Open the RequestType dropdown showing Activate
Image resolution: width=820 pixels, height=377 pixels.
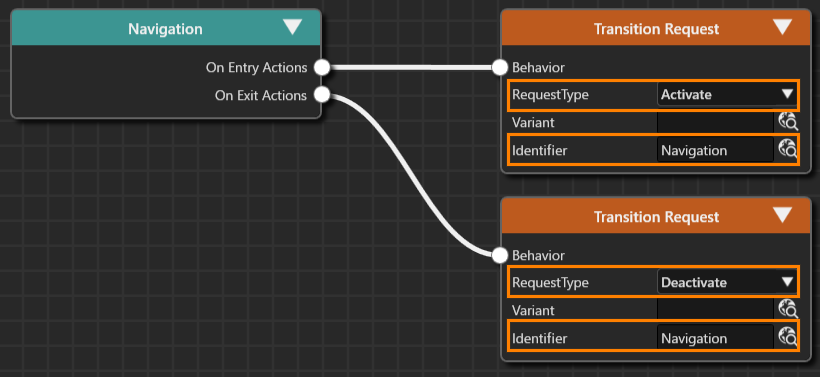point(726,95)
